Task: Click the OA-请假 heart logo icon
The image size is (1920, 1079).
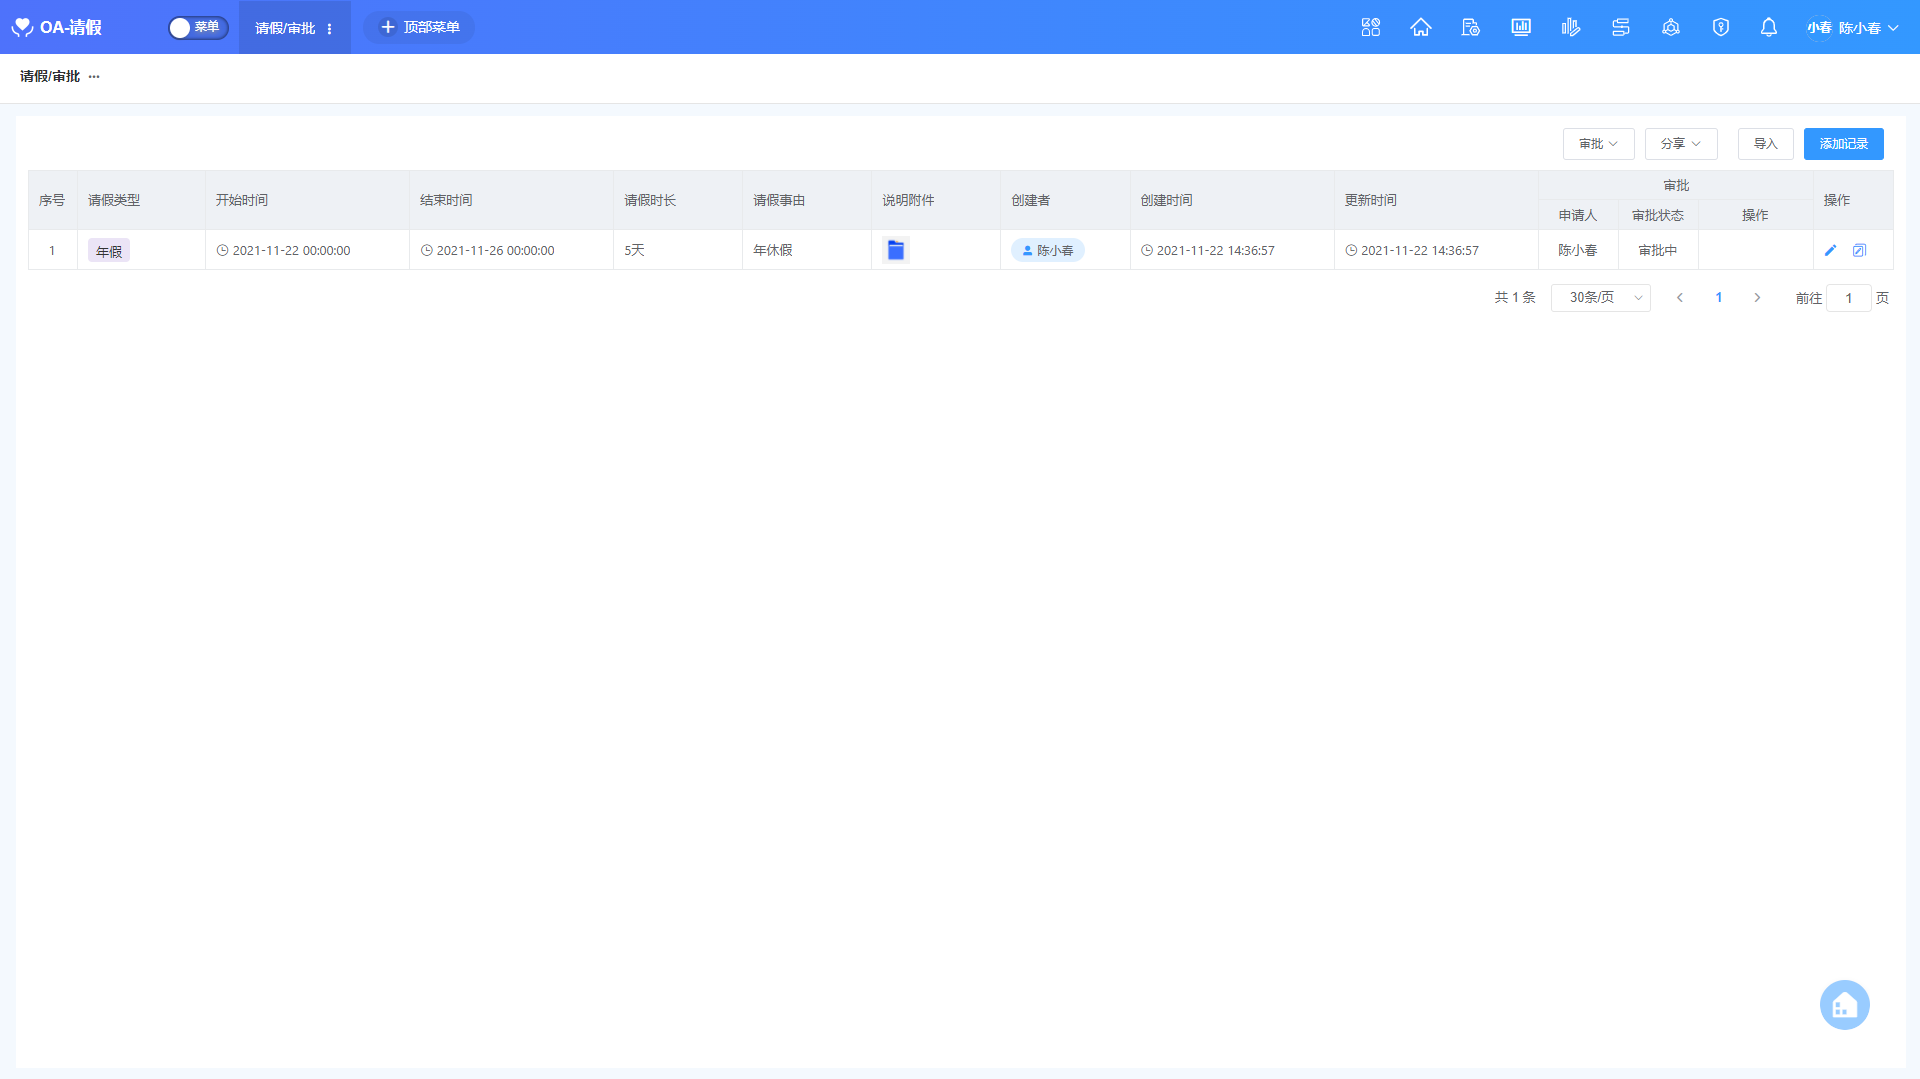Action: [x=22, y=27]
